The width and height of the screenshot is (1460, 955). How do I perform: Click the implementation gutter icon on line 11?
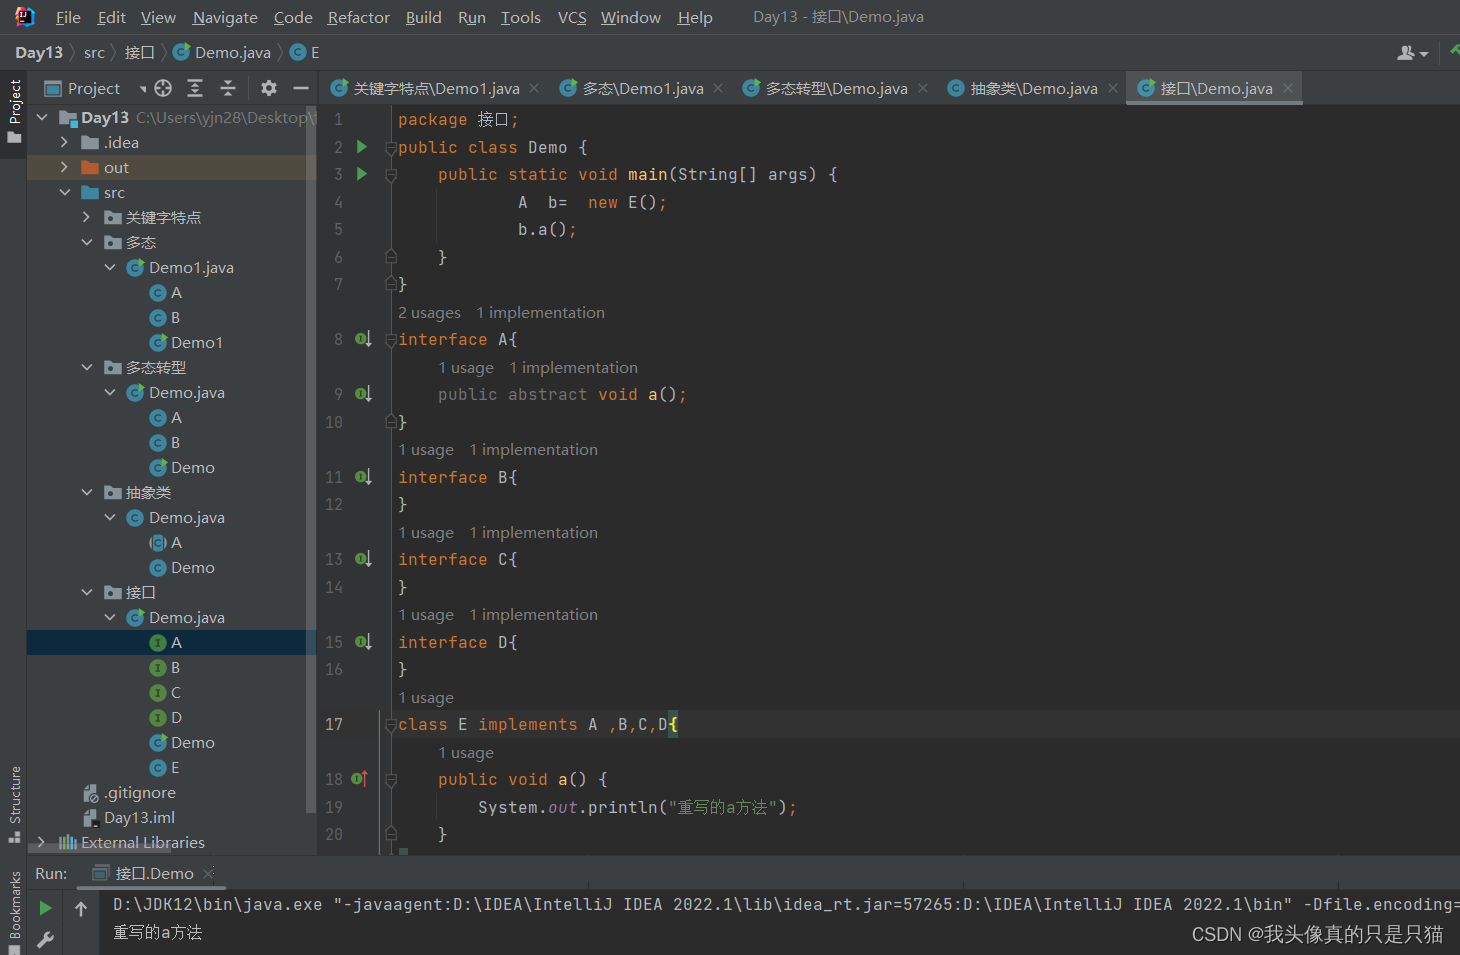(363, 477)
